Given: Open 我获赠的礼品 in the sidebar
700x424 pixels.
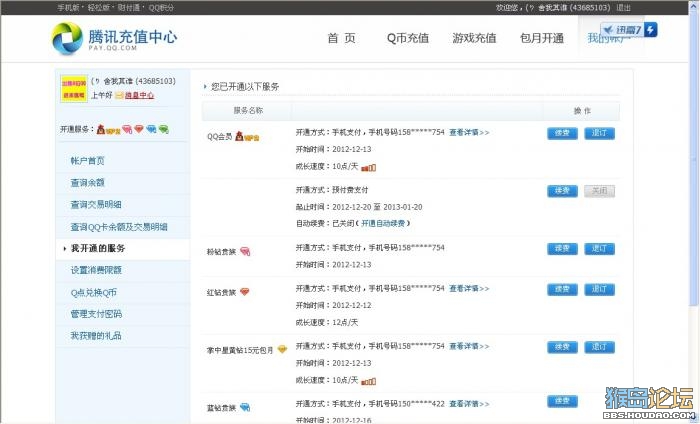Looking at the screenshot, I should click(96, 335).
